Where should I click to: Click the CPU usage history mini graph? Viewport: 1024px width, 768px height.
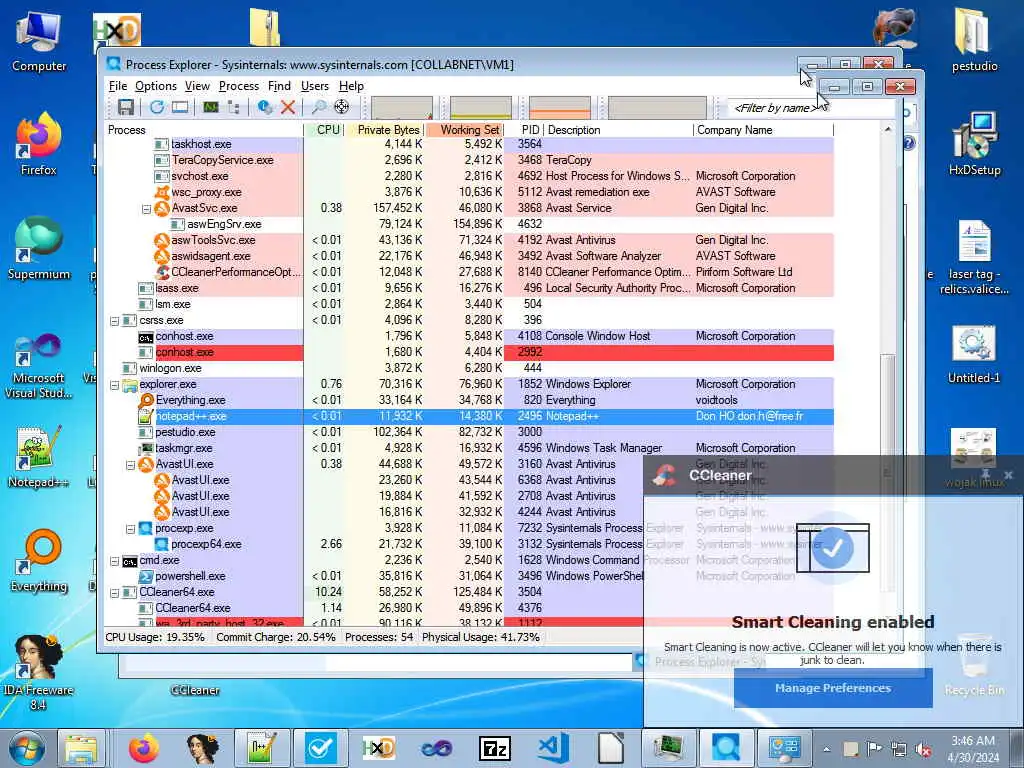click(402, 108)
